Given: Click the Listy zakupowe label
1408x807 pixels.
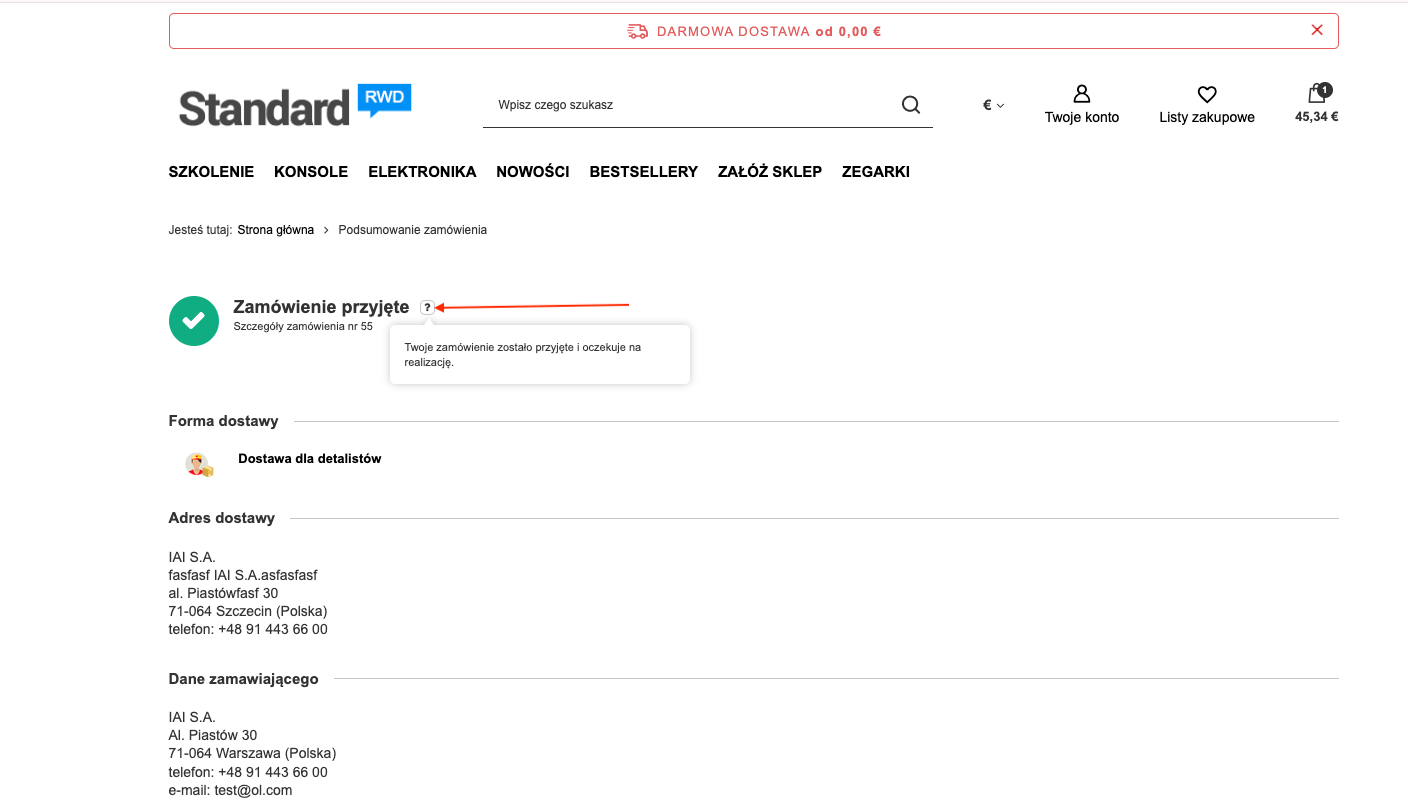Looking at the screenshot, I should pos(1207,118).
